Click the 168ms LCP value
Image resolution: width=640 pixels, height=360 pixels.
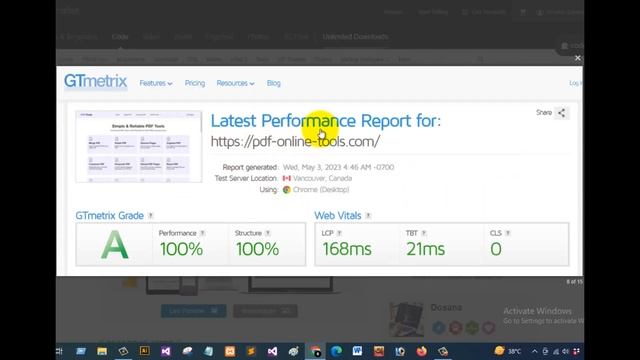(x=347, y=249)
